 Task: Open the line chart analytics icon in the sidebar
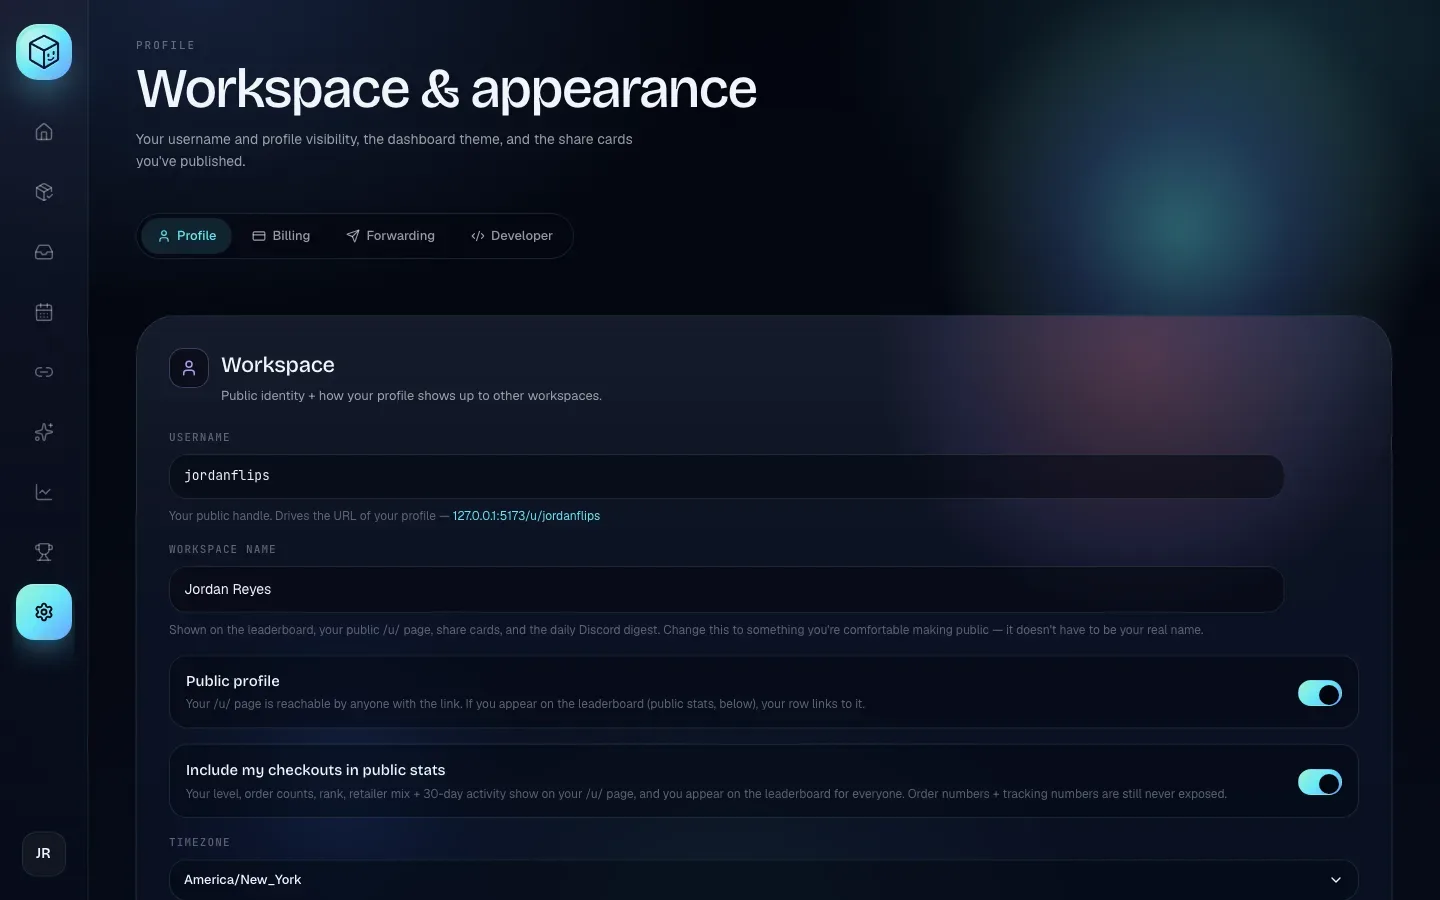(44, 492)
